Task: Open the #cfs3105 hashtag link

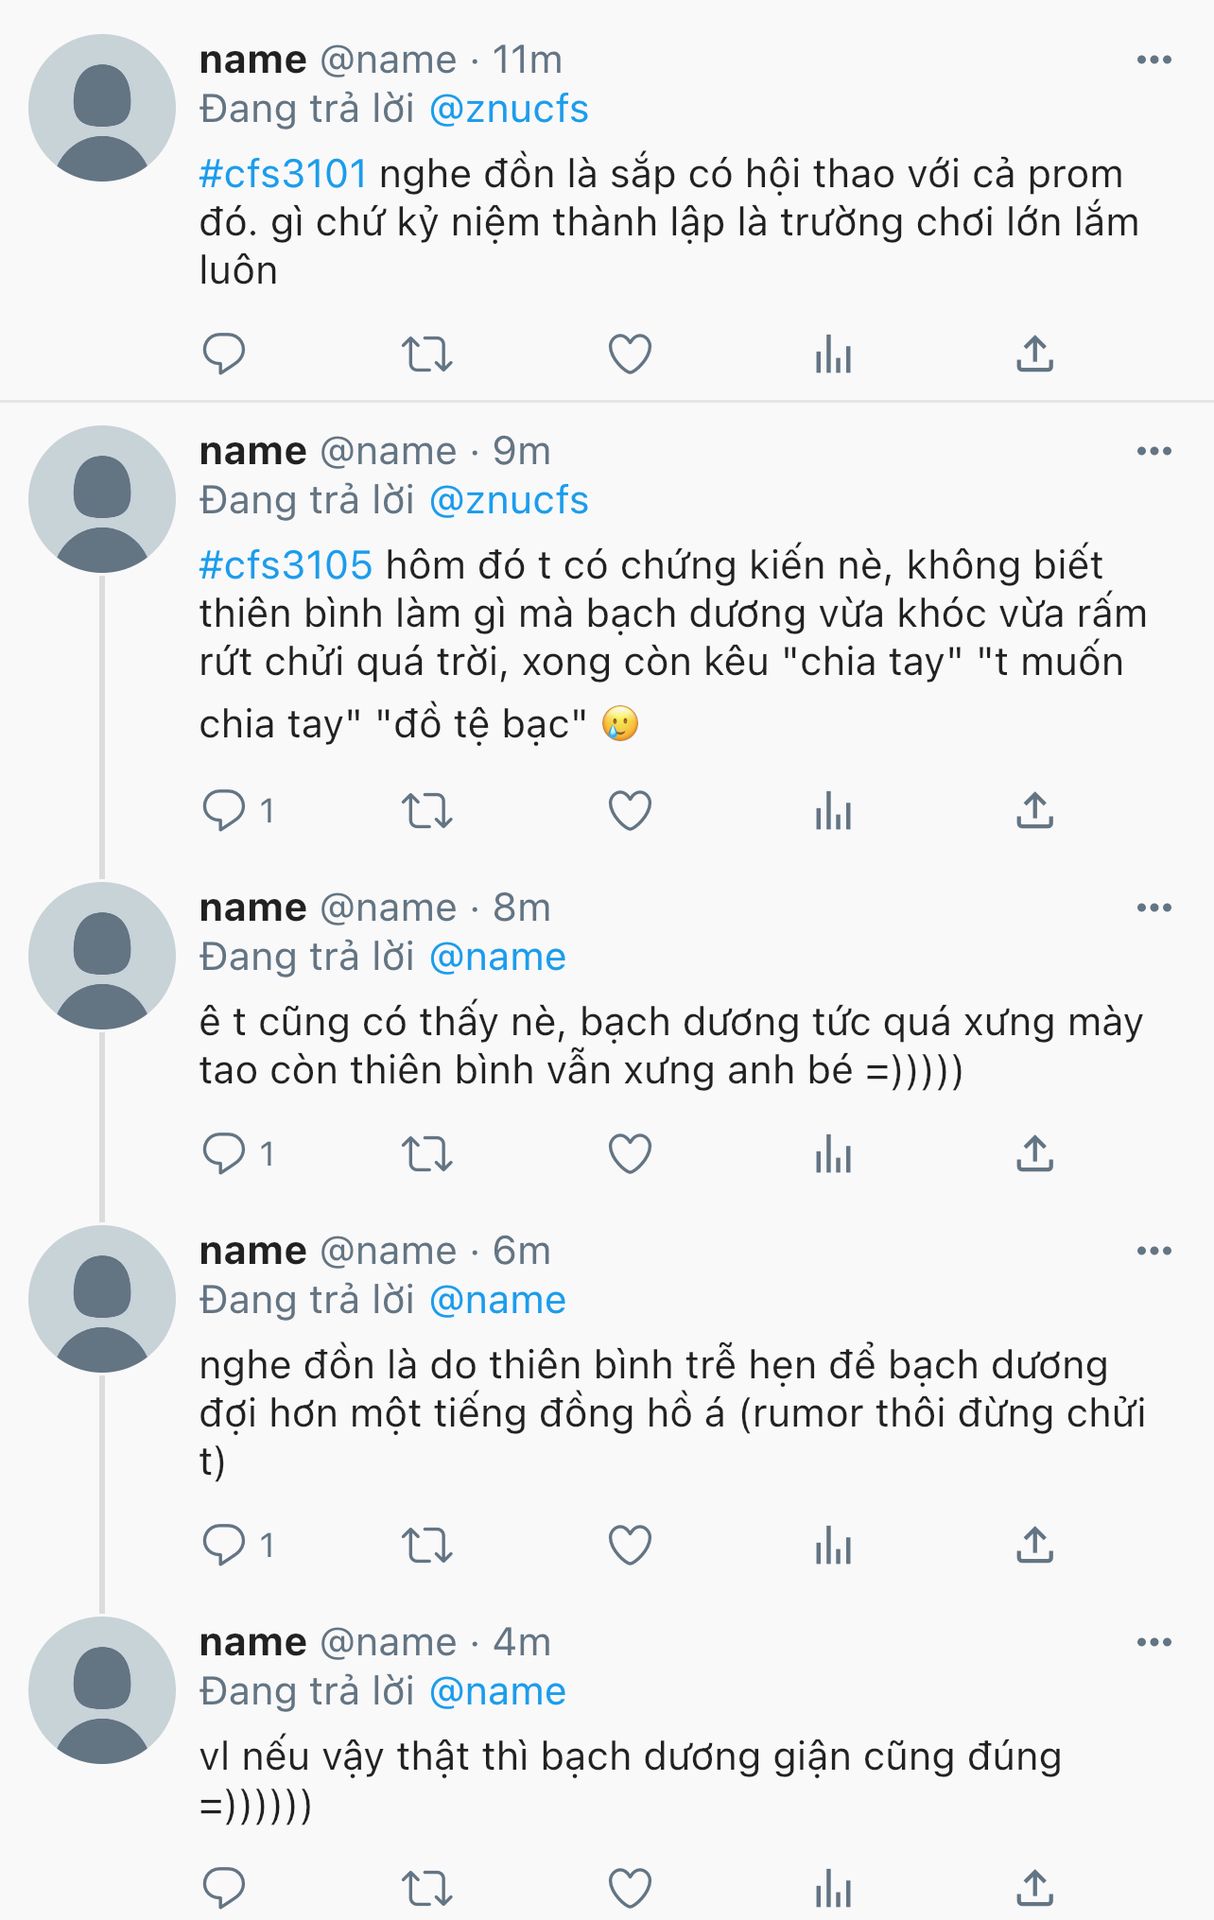Action: pos(286,566)
